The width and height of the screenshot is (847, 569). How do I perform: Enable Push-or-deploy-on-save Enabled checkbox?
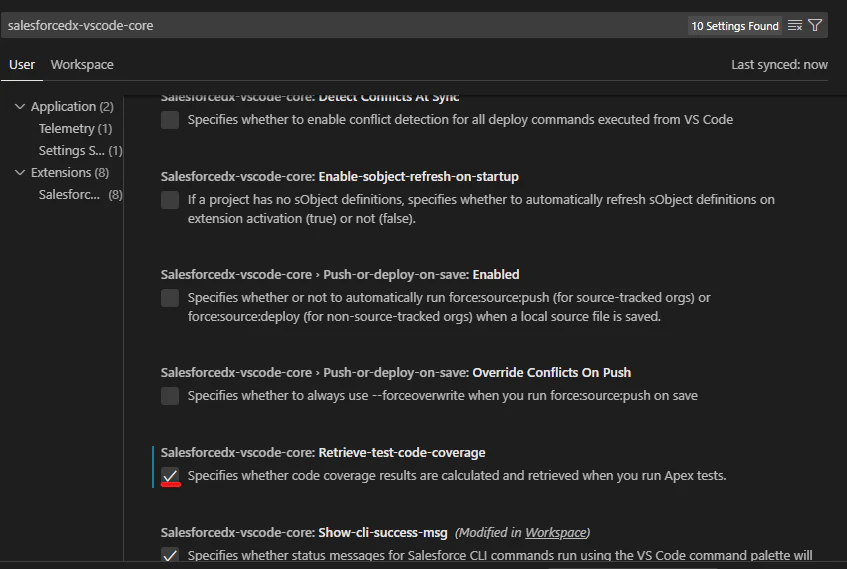pos(170,298)
